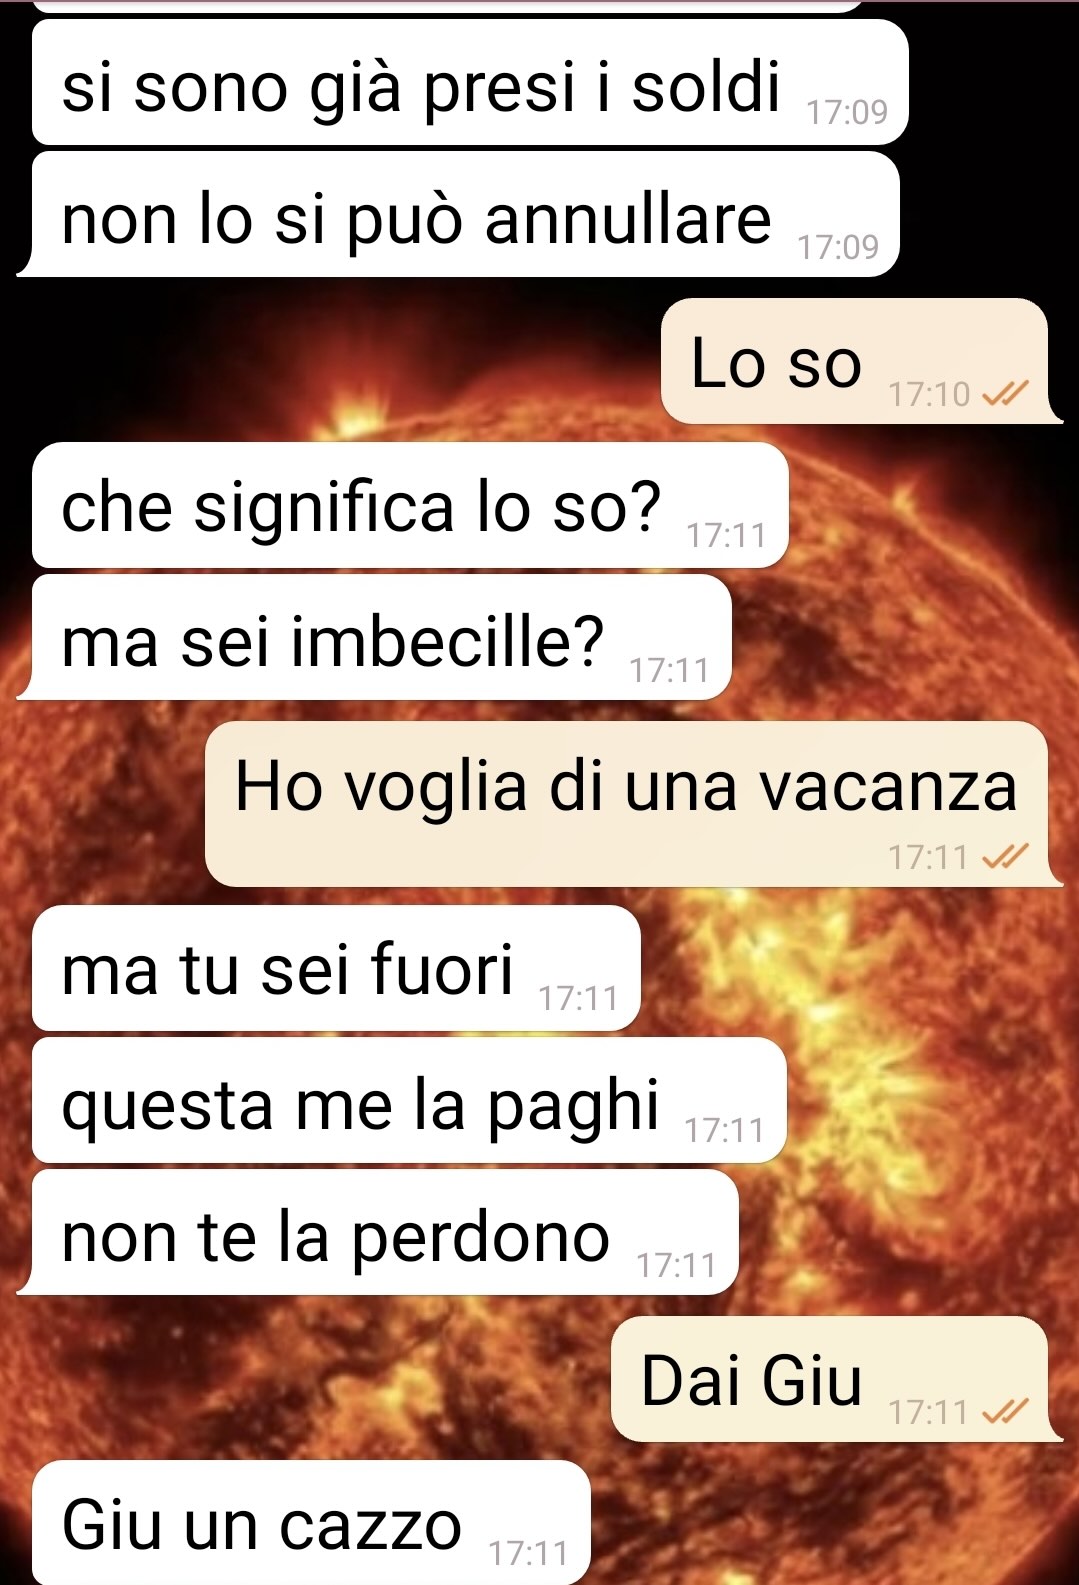This screenshot has width=1079, height=1585.
Task: Click the read ticks on 'Dai Giu'
Action: (x=1005, y=1412)
